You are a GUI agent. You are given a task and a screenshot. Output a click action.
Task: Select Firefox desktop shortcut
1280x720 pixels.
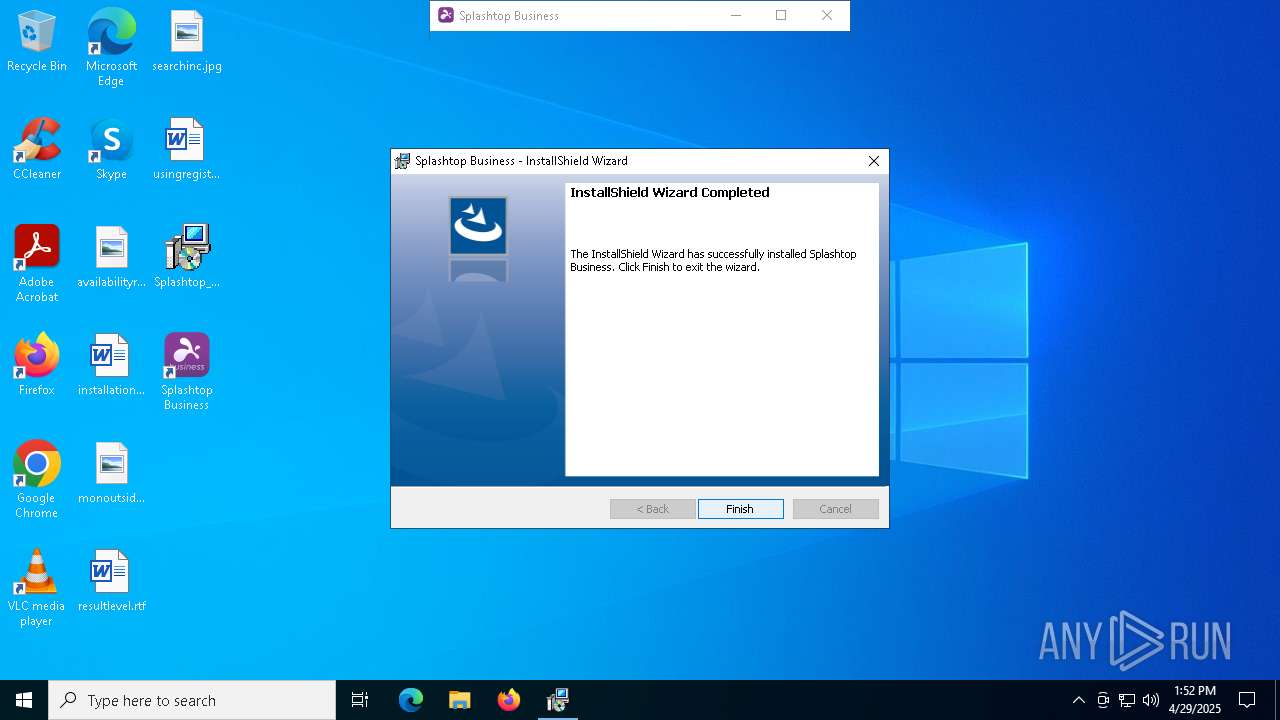(37, 366)
